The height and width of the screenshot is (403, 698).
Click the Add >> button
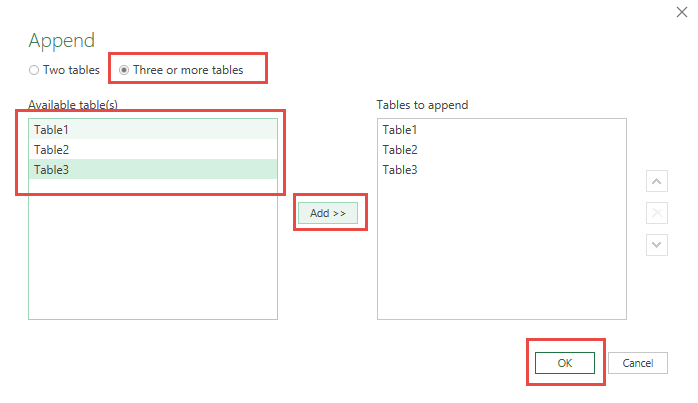coord(328,213)
